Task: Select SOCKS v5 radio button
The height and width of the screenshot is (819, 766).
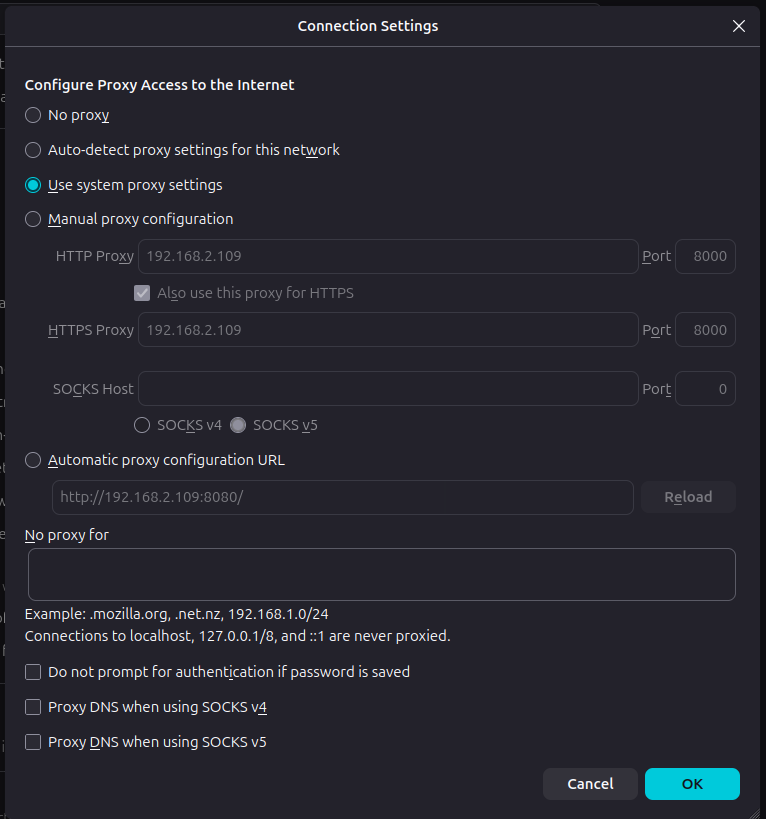Action: click(x=238, y=425)
